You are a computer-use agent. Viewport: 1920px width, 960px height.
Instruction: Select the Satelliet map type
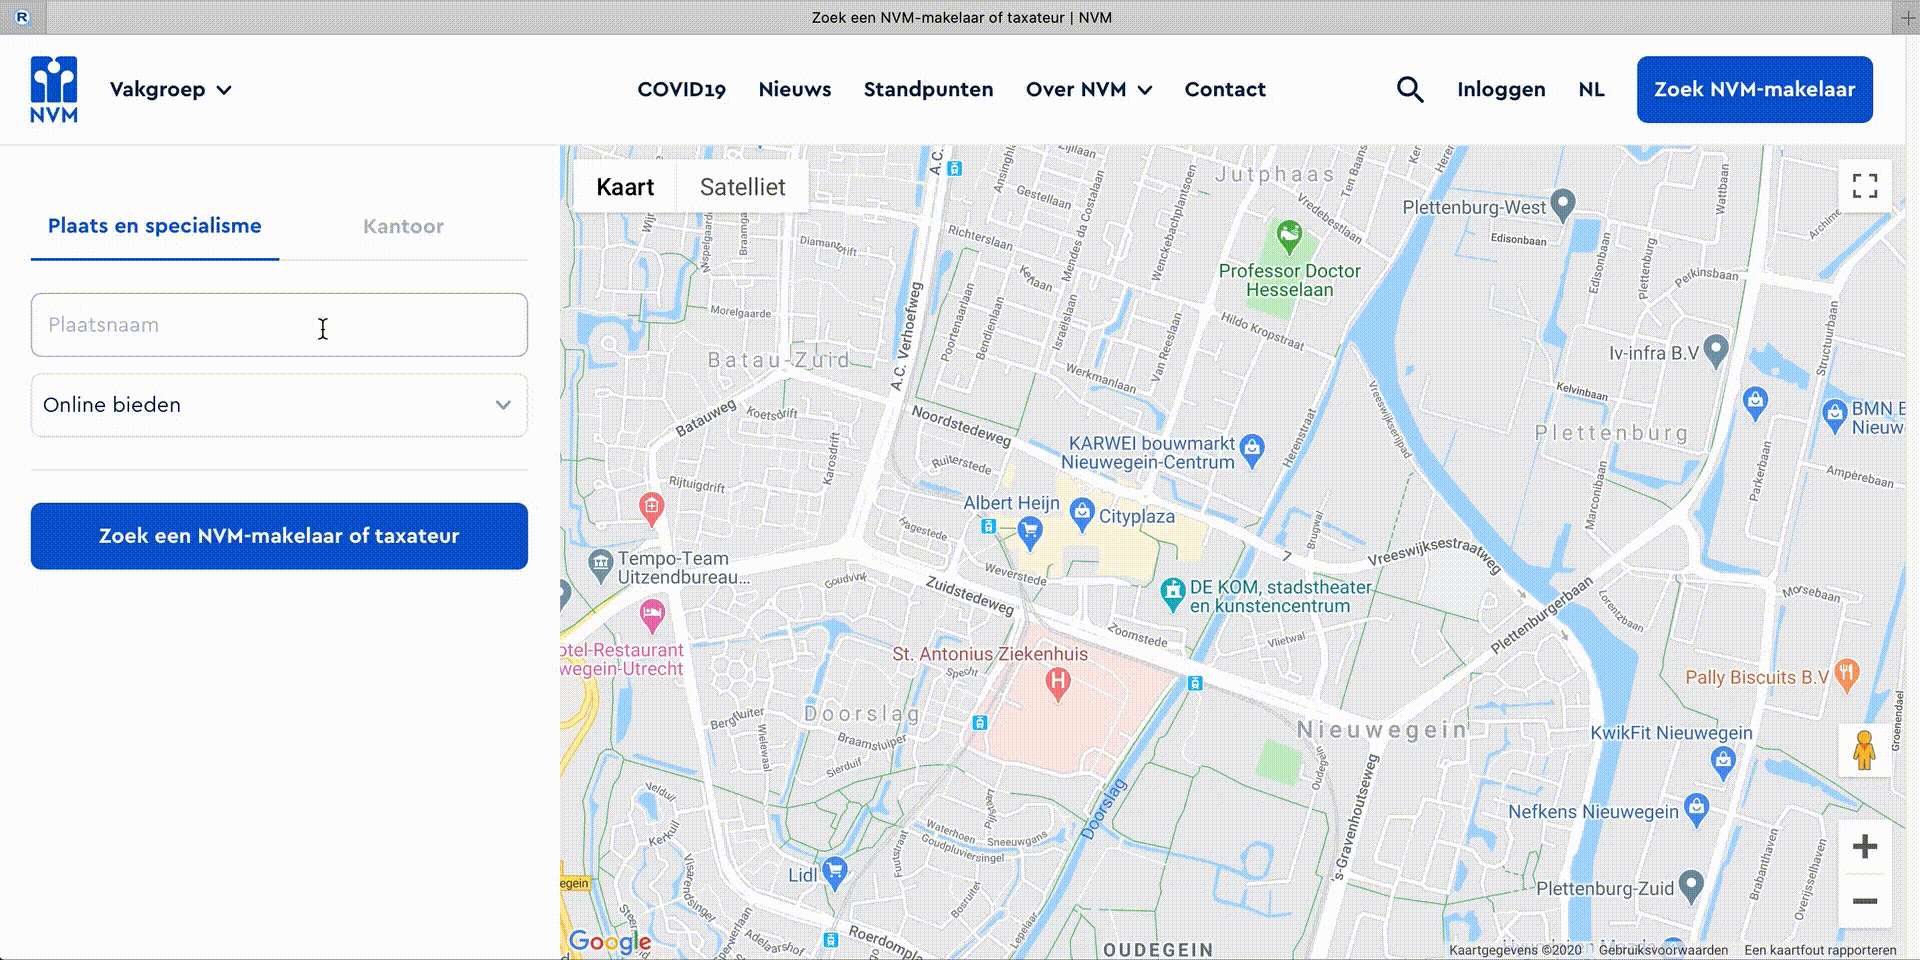tap(742, 187)
